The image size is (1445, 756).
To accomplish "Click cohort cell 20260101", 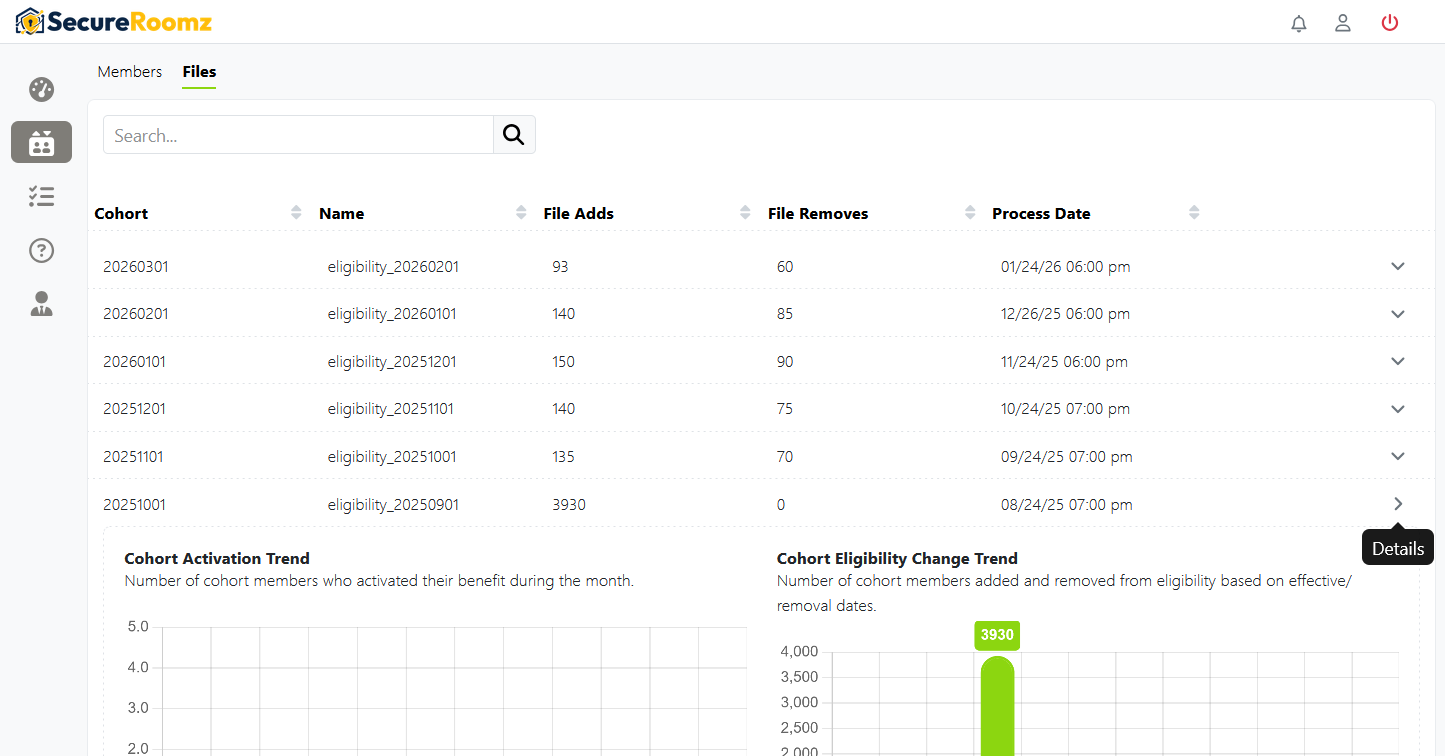I will (134, 362).
